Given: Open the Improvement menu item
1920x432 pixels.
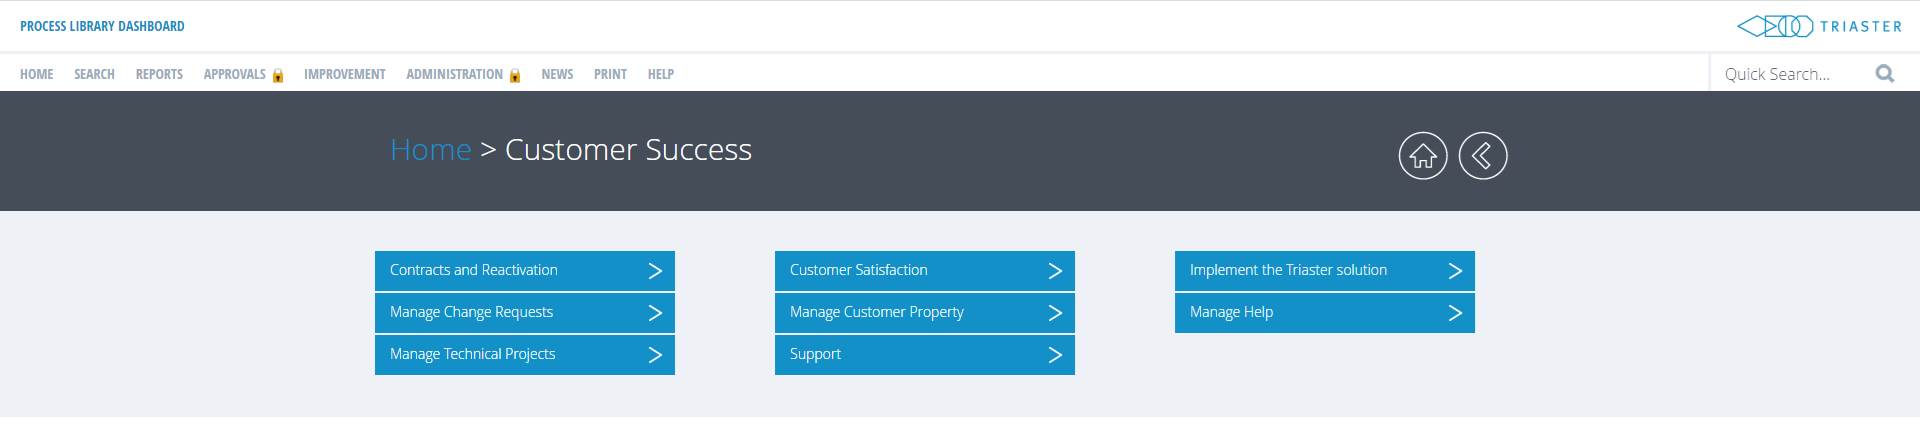Looking at the screenshot, I should (345, 74).
